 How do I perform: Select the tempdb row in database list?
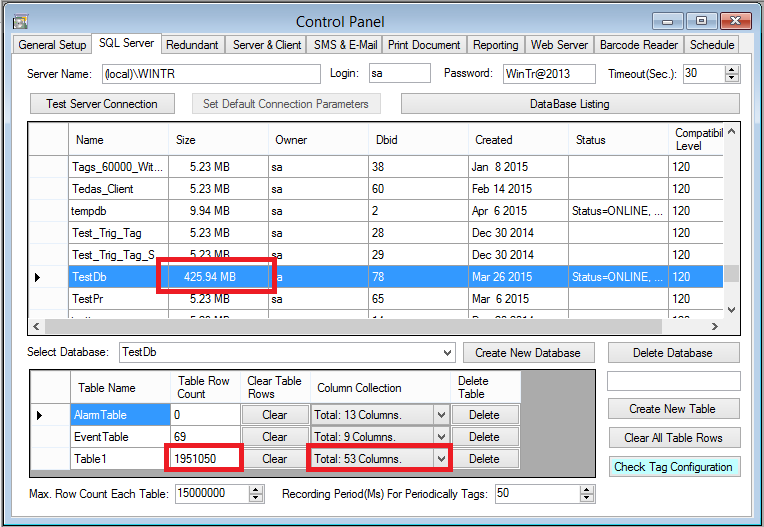(117, 211)
